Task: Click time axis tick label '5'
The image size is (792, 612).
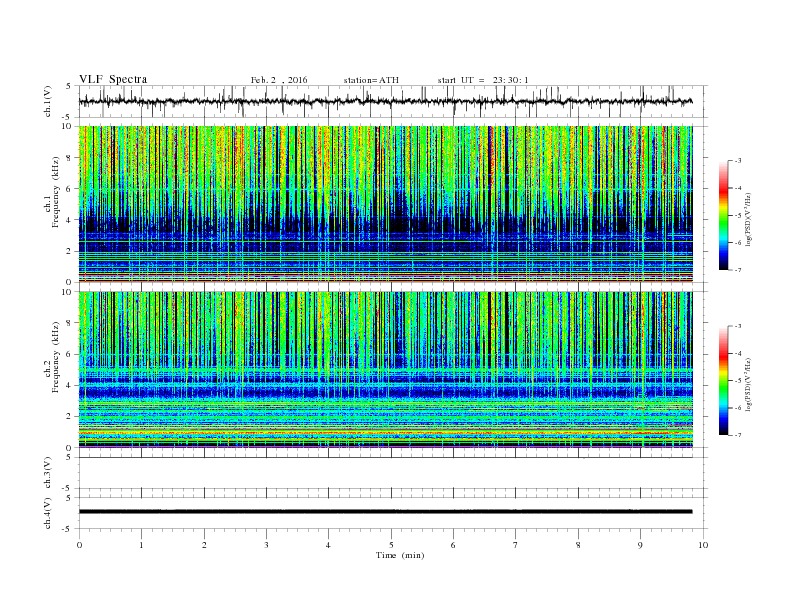Action: 391,545
